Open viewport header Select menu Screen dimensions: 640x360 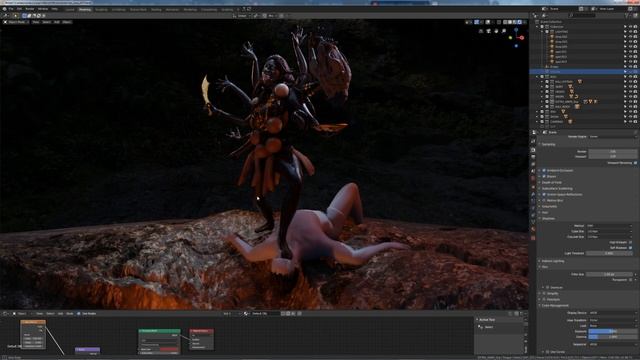(47, 22)
